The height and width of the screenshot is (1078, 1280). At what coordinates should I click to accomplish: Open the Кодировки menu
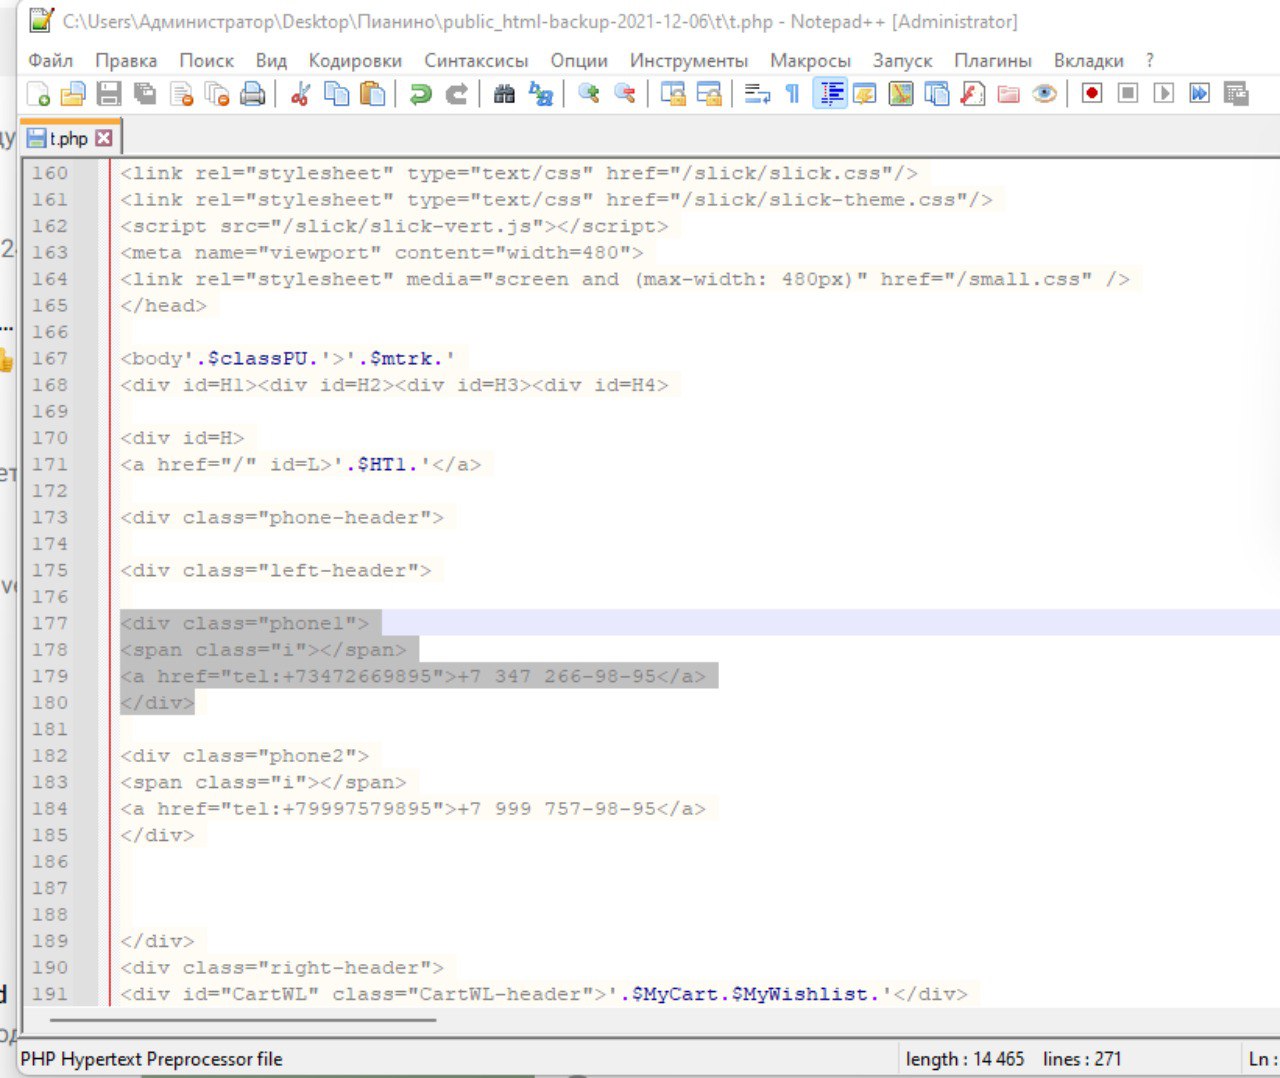(355, 61)
